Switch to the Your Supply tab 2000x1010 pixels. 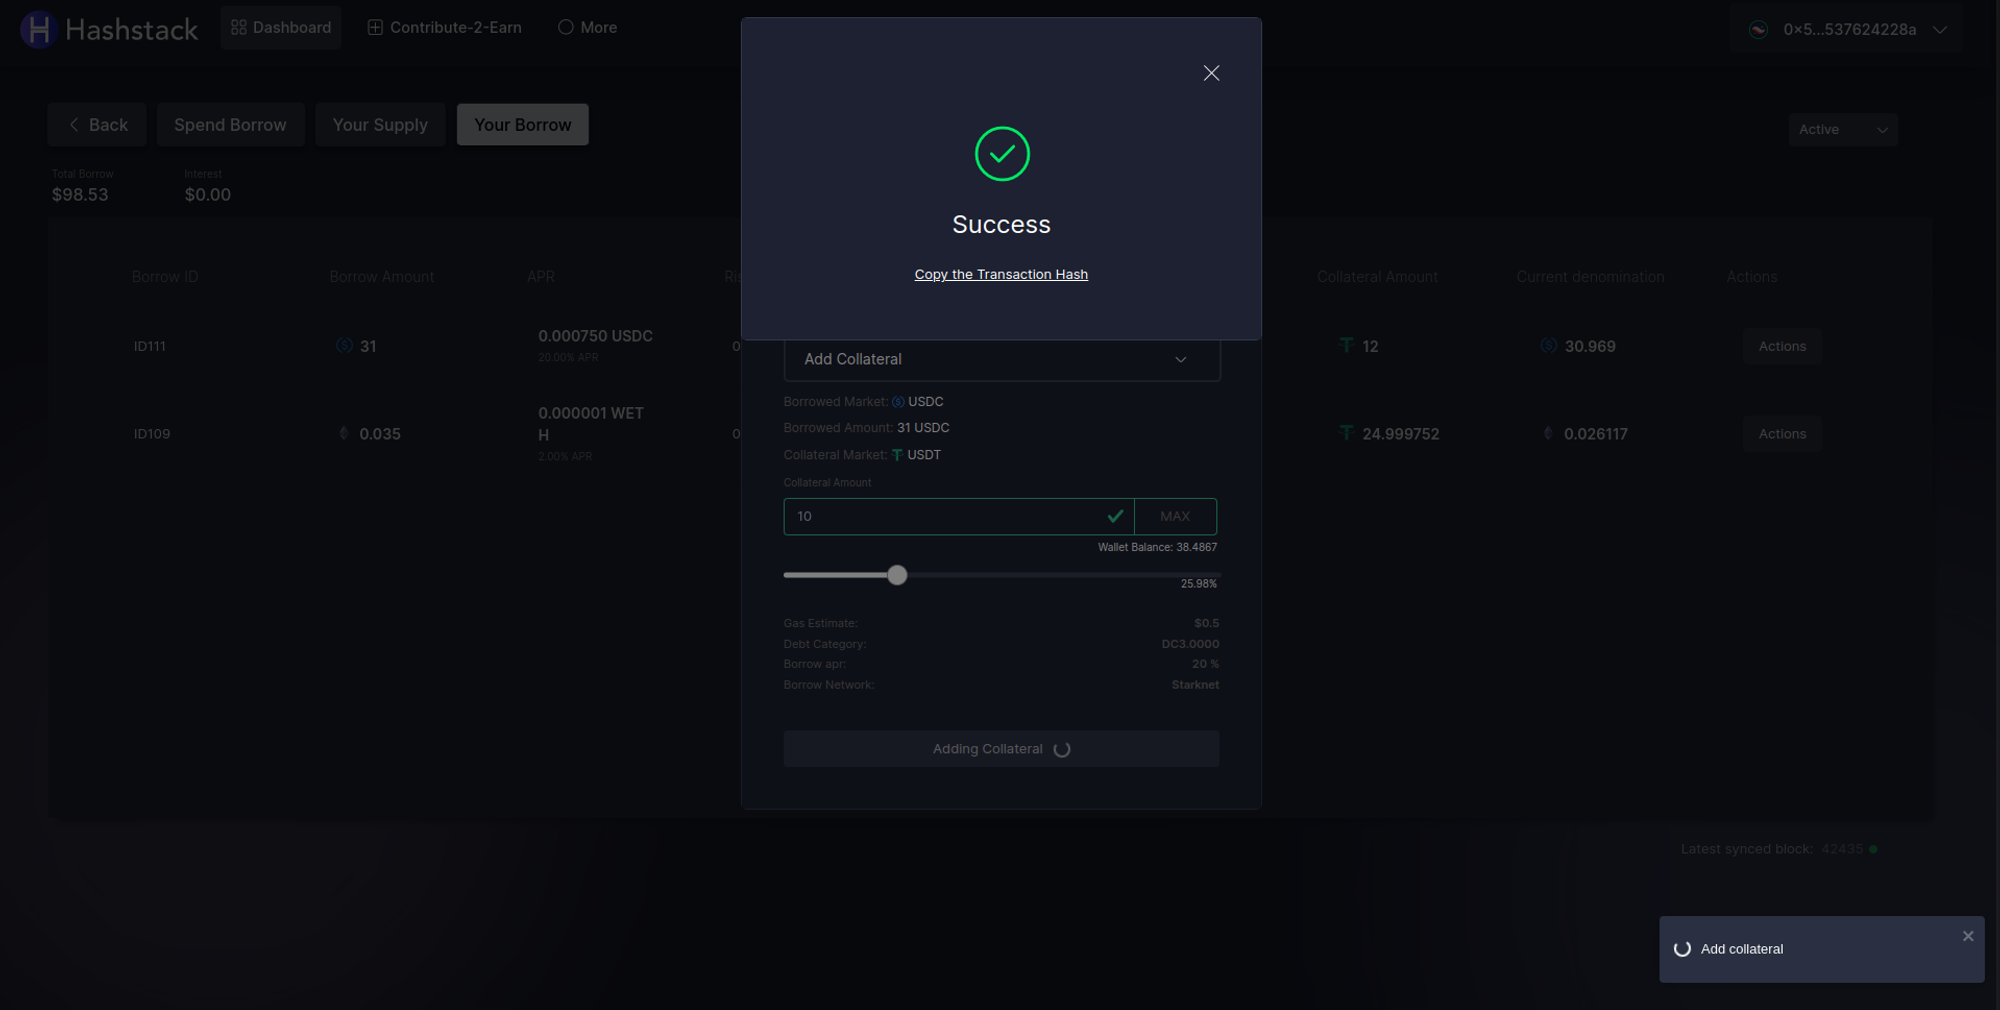(x=380, y=125)
